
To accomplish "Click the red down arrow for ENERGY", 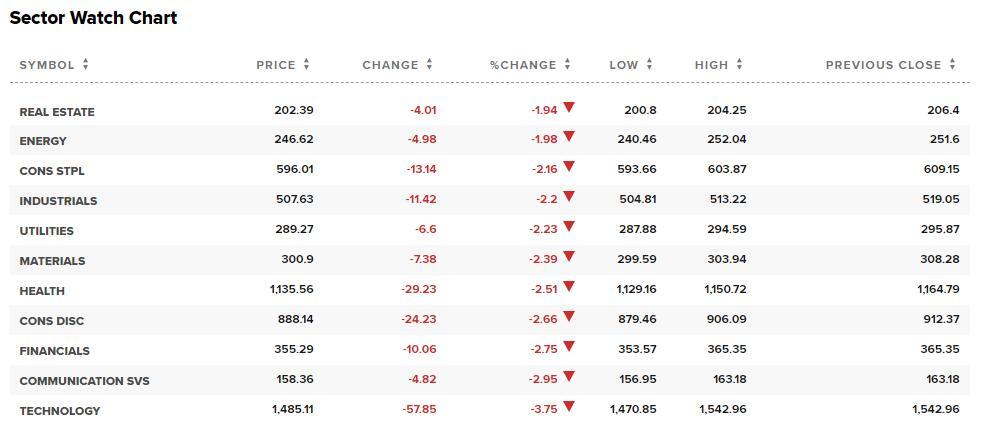I will (x=569, y=136).
